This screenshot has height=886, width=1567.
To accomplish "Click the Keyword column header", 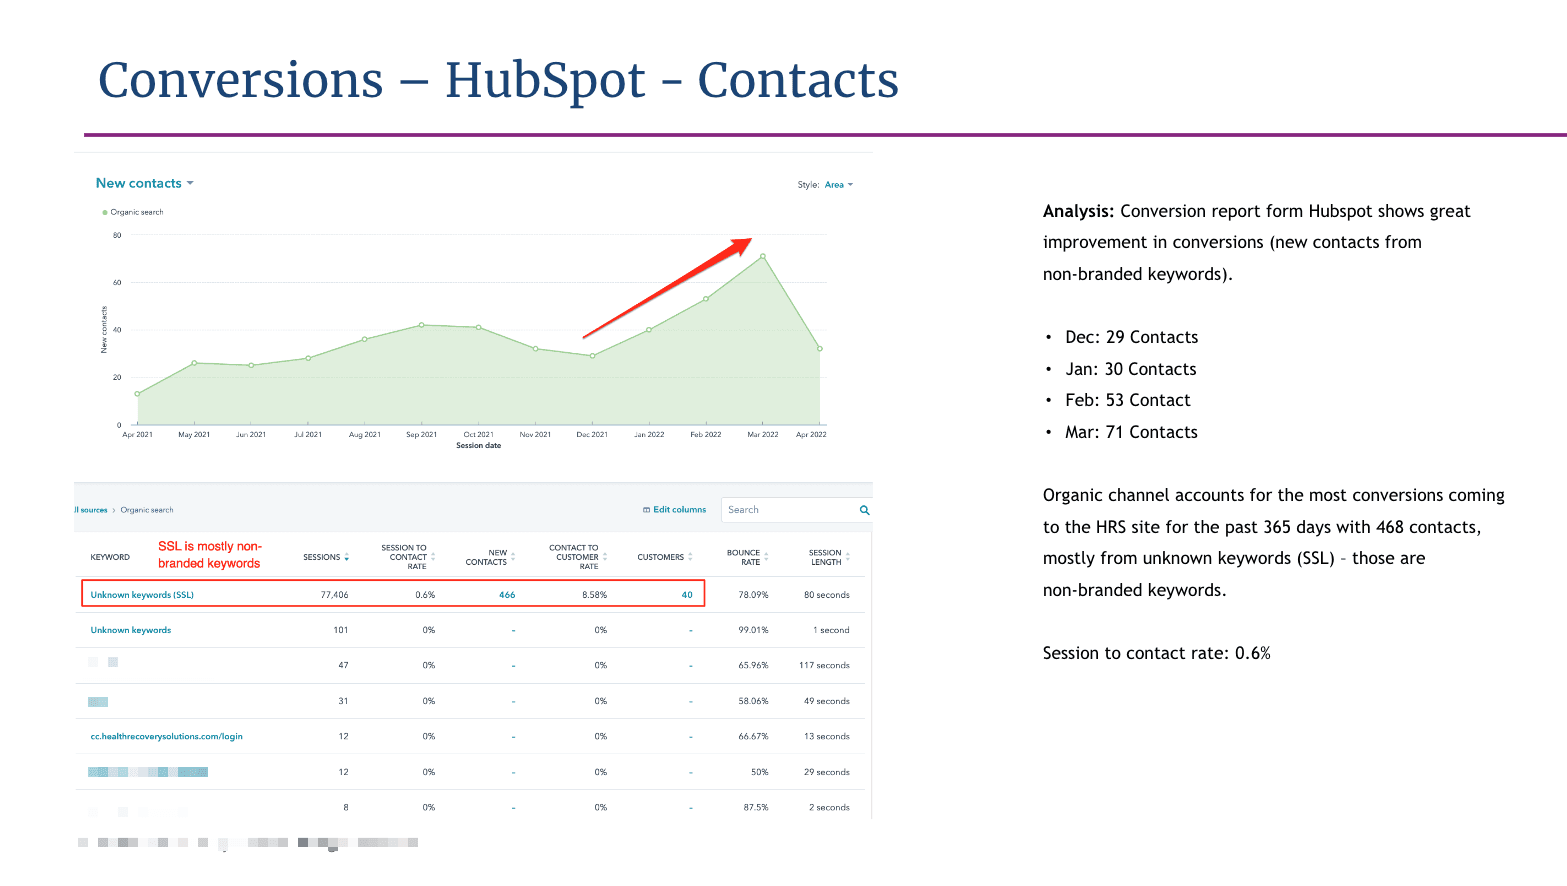I will coord(110,557).
